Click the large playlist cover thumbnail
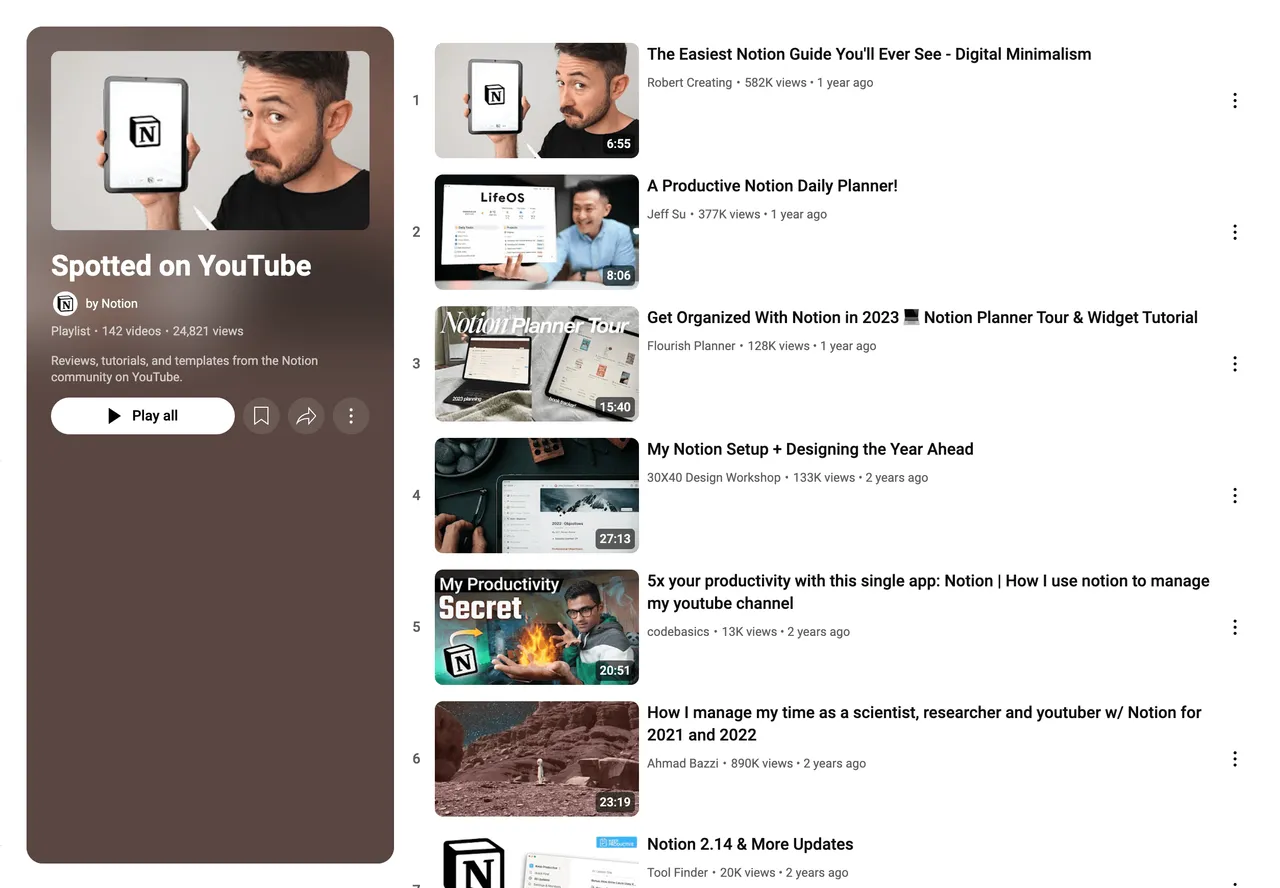The height and width of the screenshot is (888, 1280). pos(210,140)
